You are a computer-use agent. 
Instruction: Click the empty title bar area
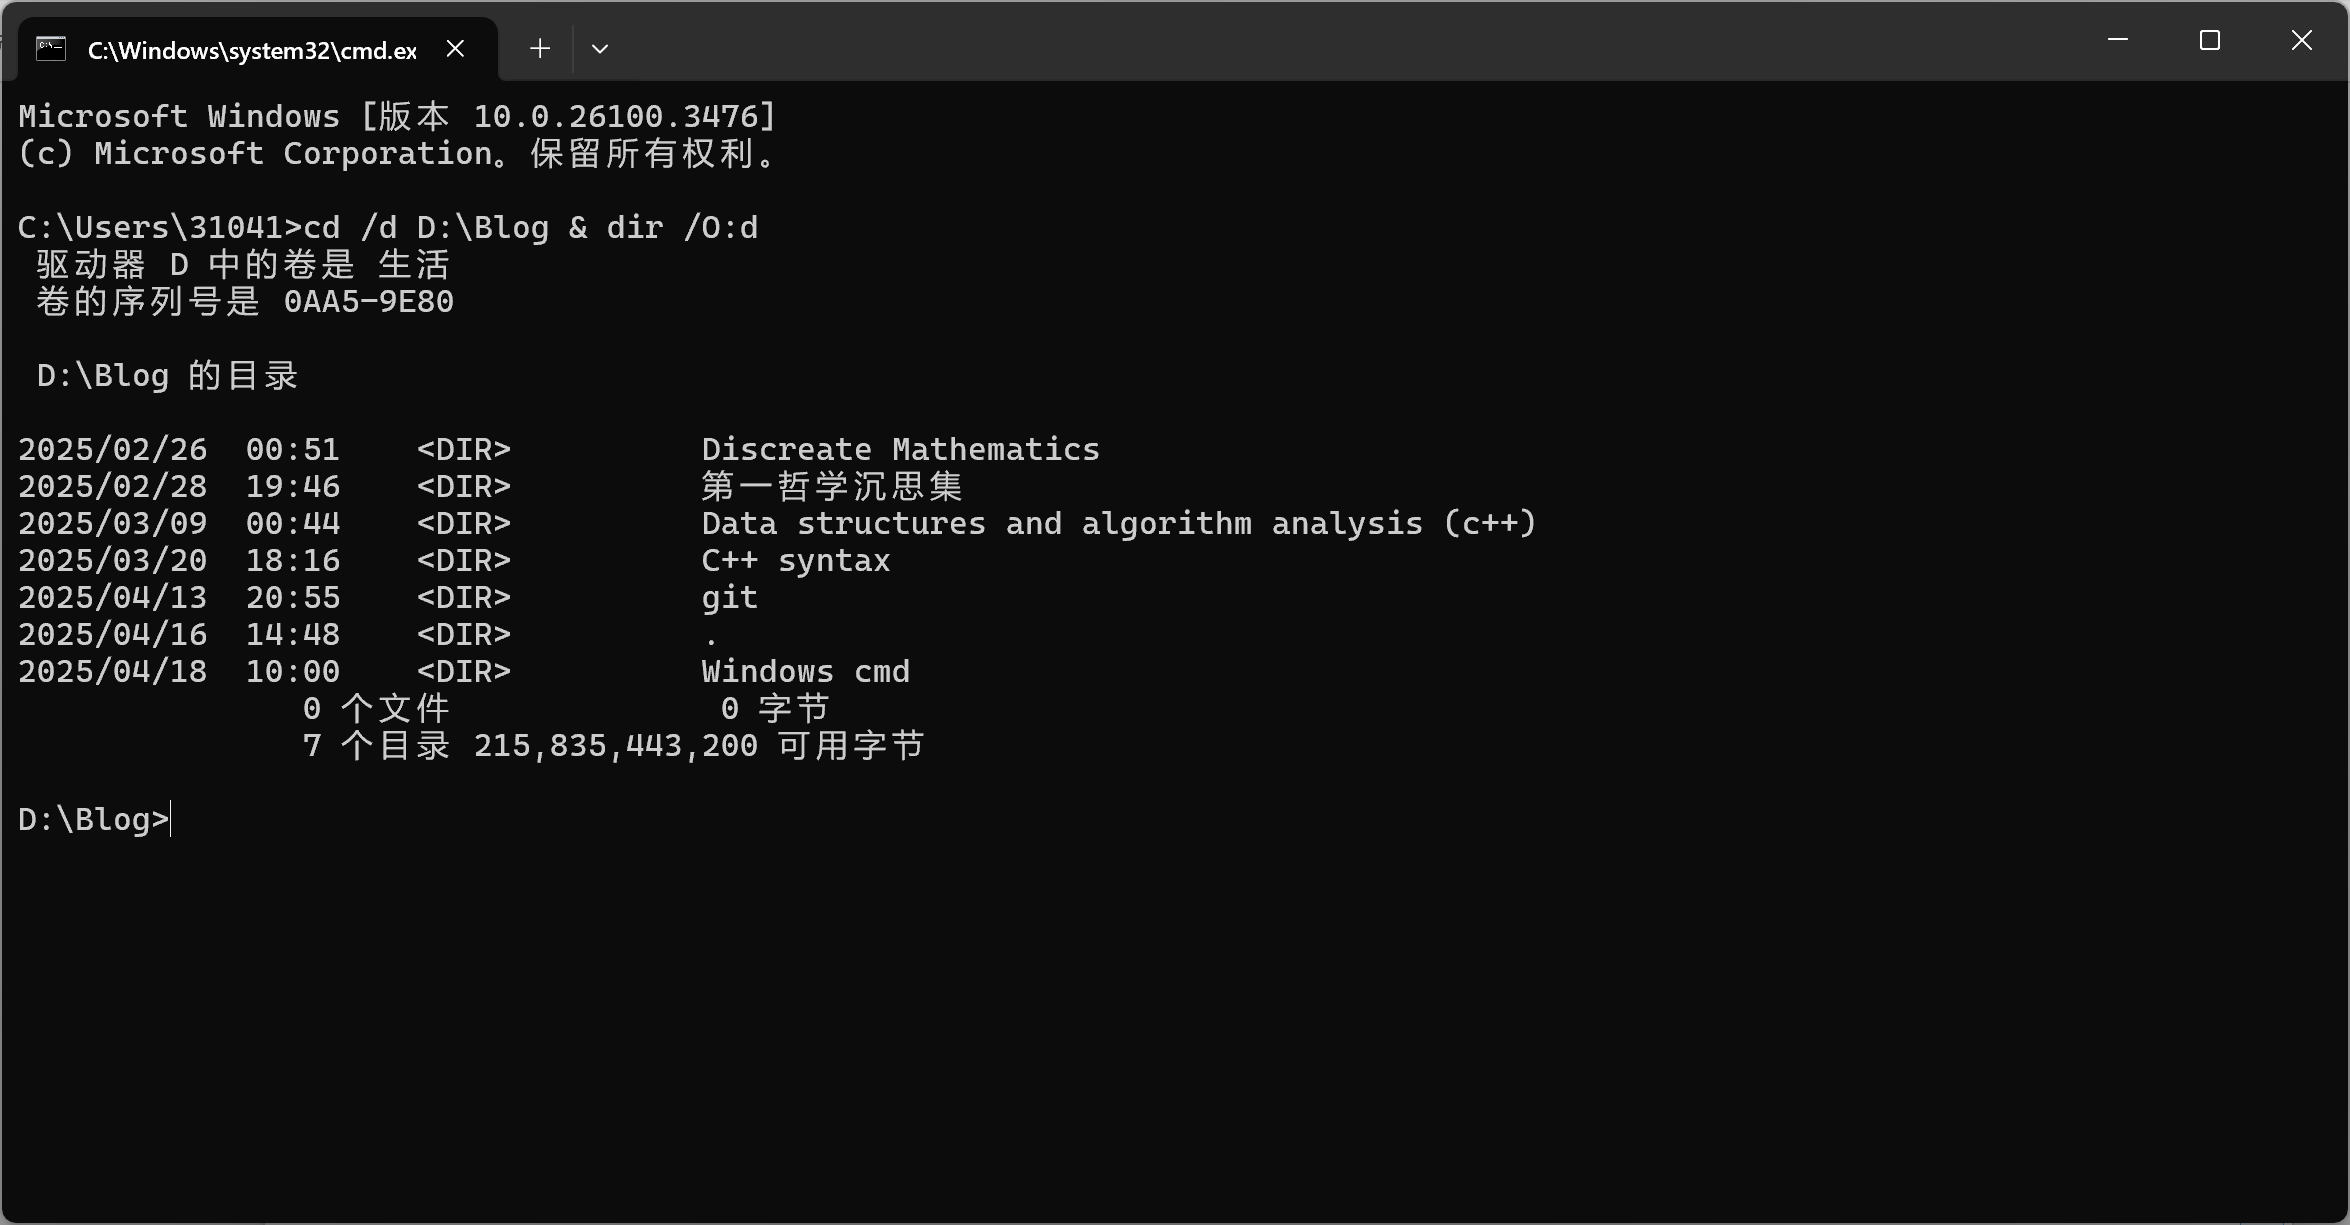click(1350, 42)
